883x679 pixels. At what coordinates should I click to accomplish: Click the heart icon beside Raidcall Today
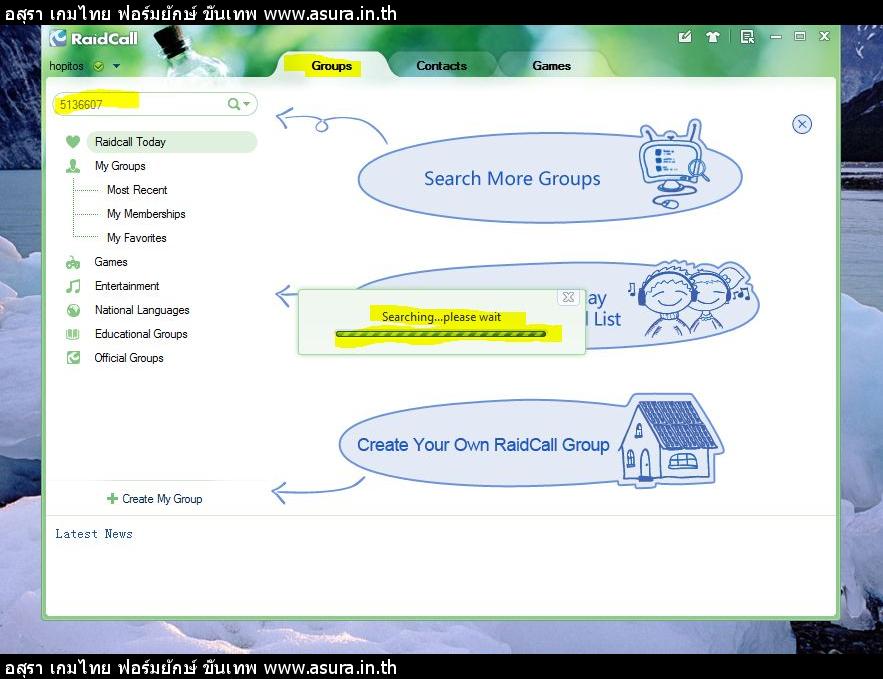coord(73,142)
